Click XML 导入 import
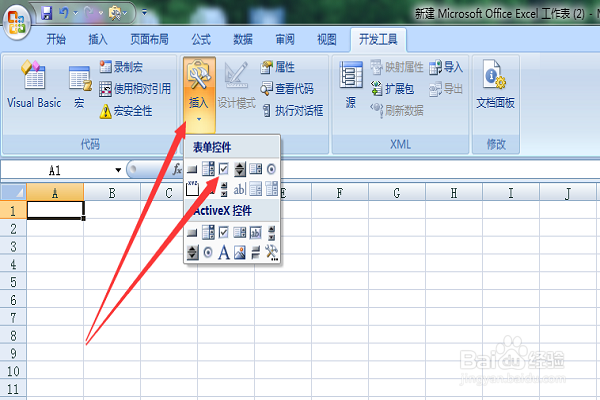Image resolution: width=600 pixels, height=400 pixels. point(446,67)
